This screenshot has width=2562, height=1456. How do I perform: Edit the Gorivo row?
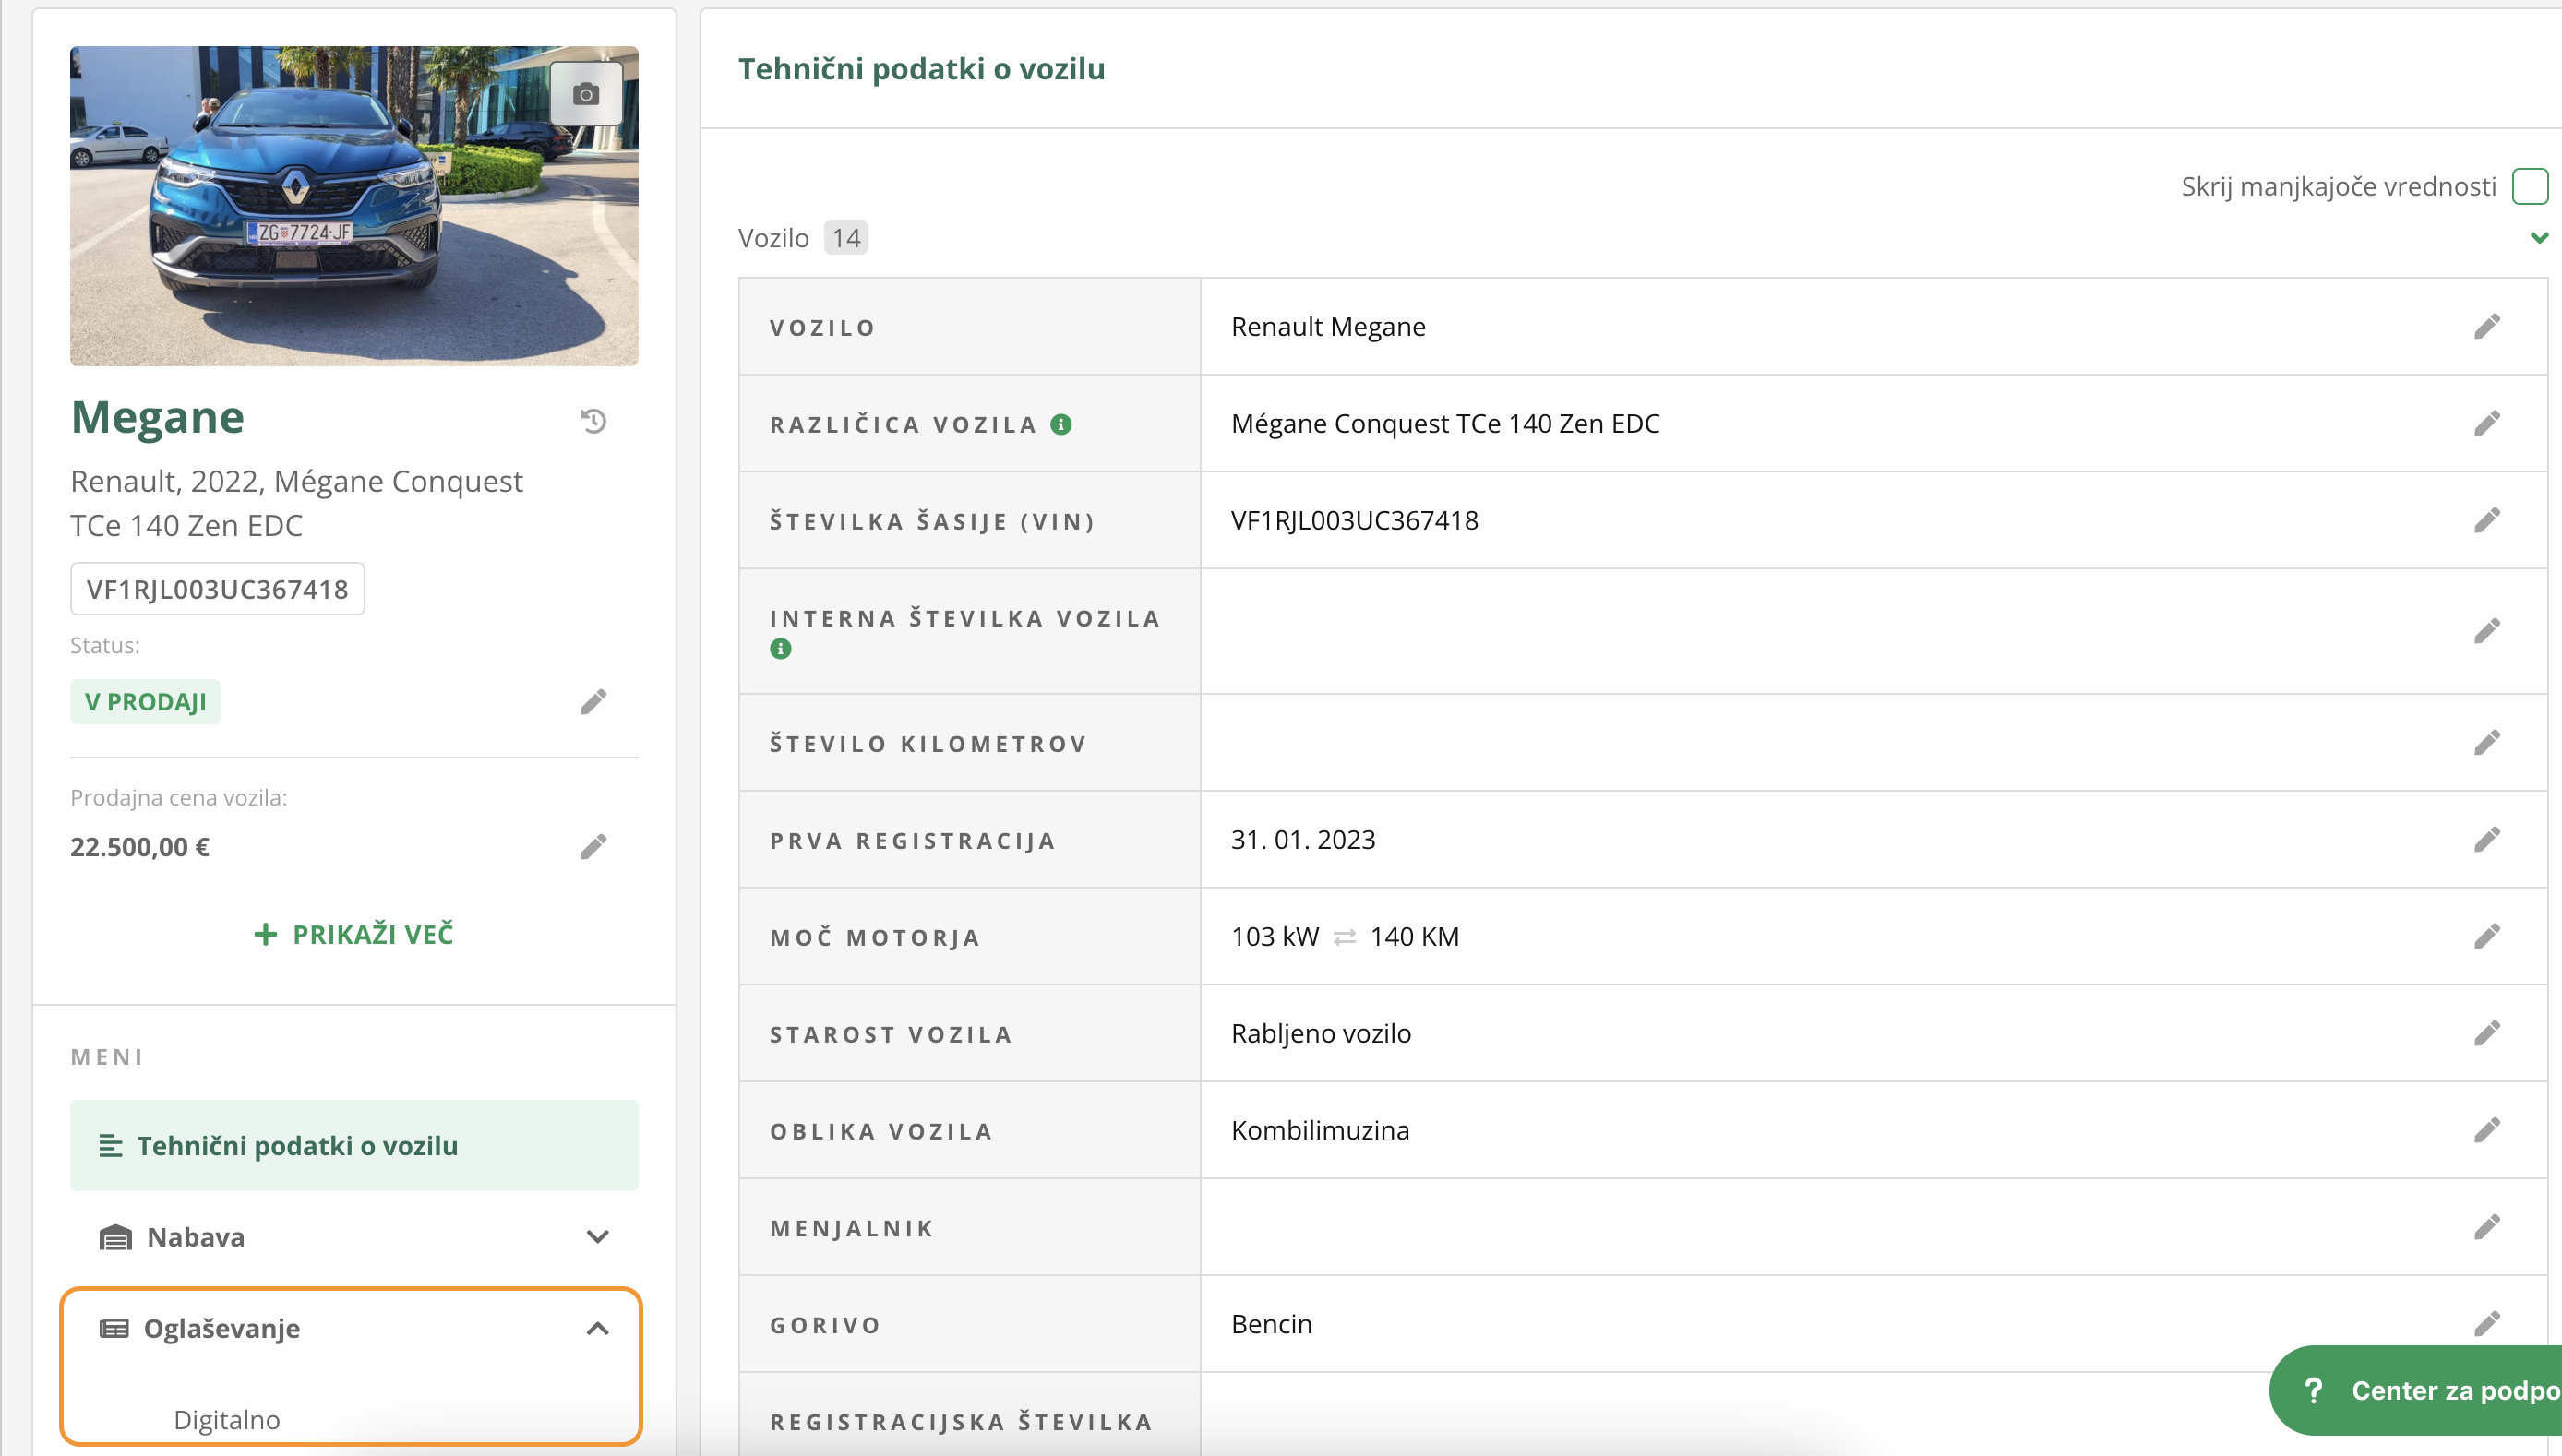[2487, 1324]
